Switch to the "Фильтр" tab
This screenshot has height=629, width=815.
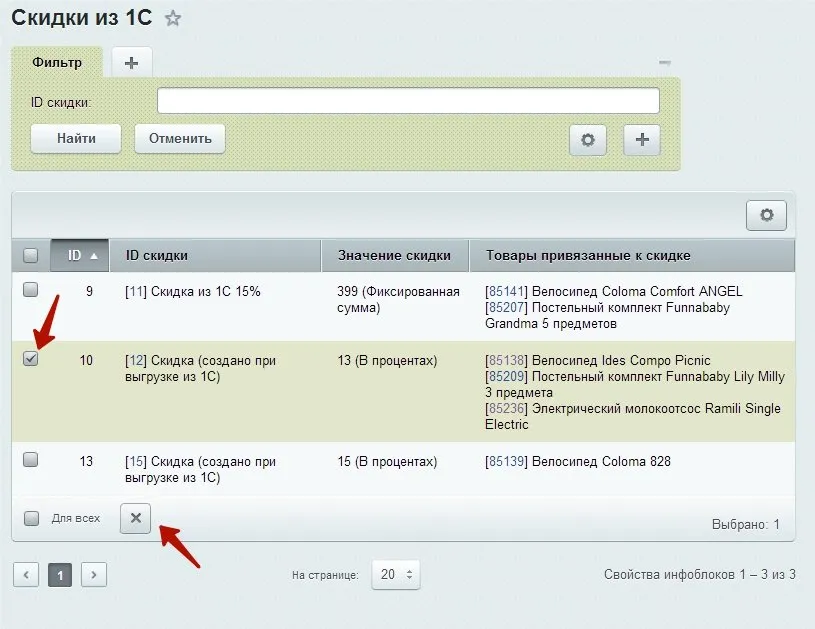[x=57, y=62]
